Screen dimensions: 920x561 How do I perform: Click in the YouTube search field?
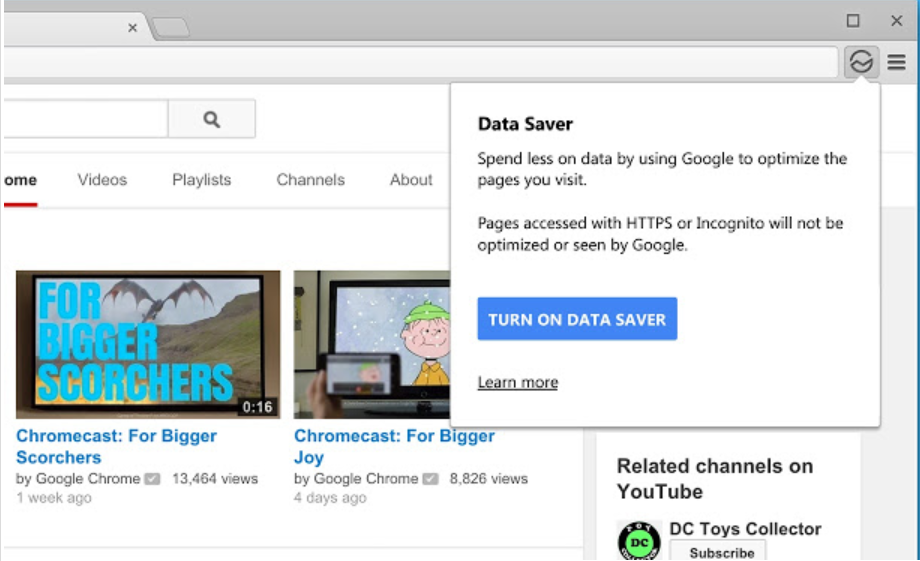pos(86,119)
